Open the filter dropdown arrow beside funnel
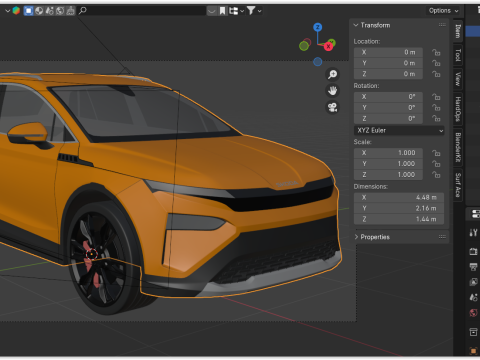Viewport: 480px width, 360px height. (x=259, y=11)
